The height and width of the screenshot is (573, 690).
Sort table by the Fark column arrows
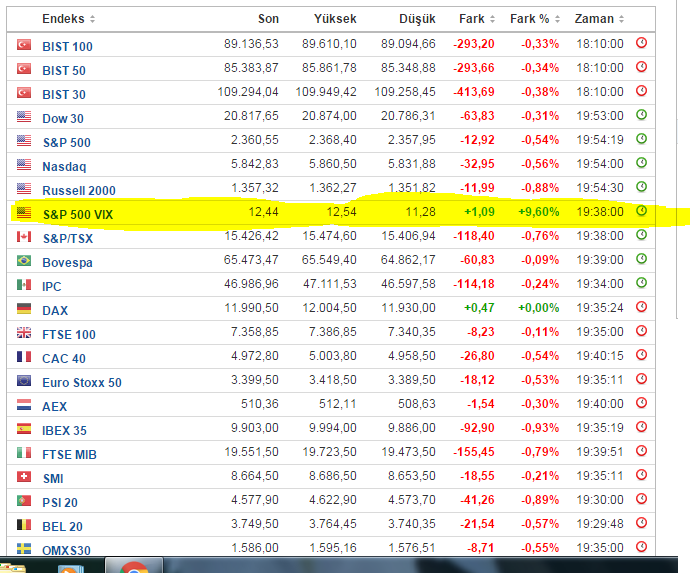click(492, 19)
